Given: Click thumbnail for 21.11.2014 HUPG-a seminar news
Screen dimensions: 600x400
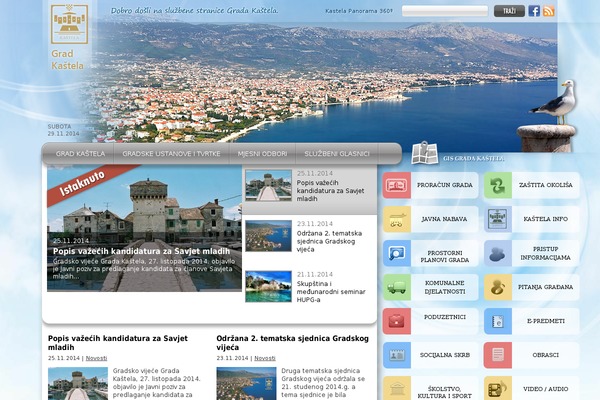Looking at the screenshot, I should [x=269, y=287].
